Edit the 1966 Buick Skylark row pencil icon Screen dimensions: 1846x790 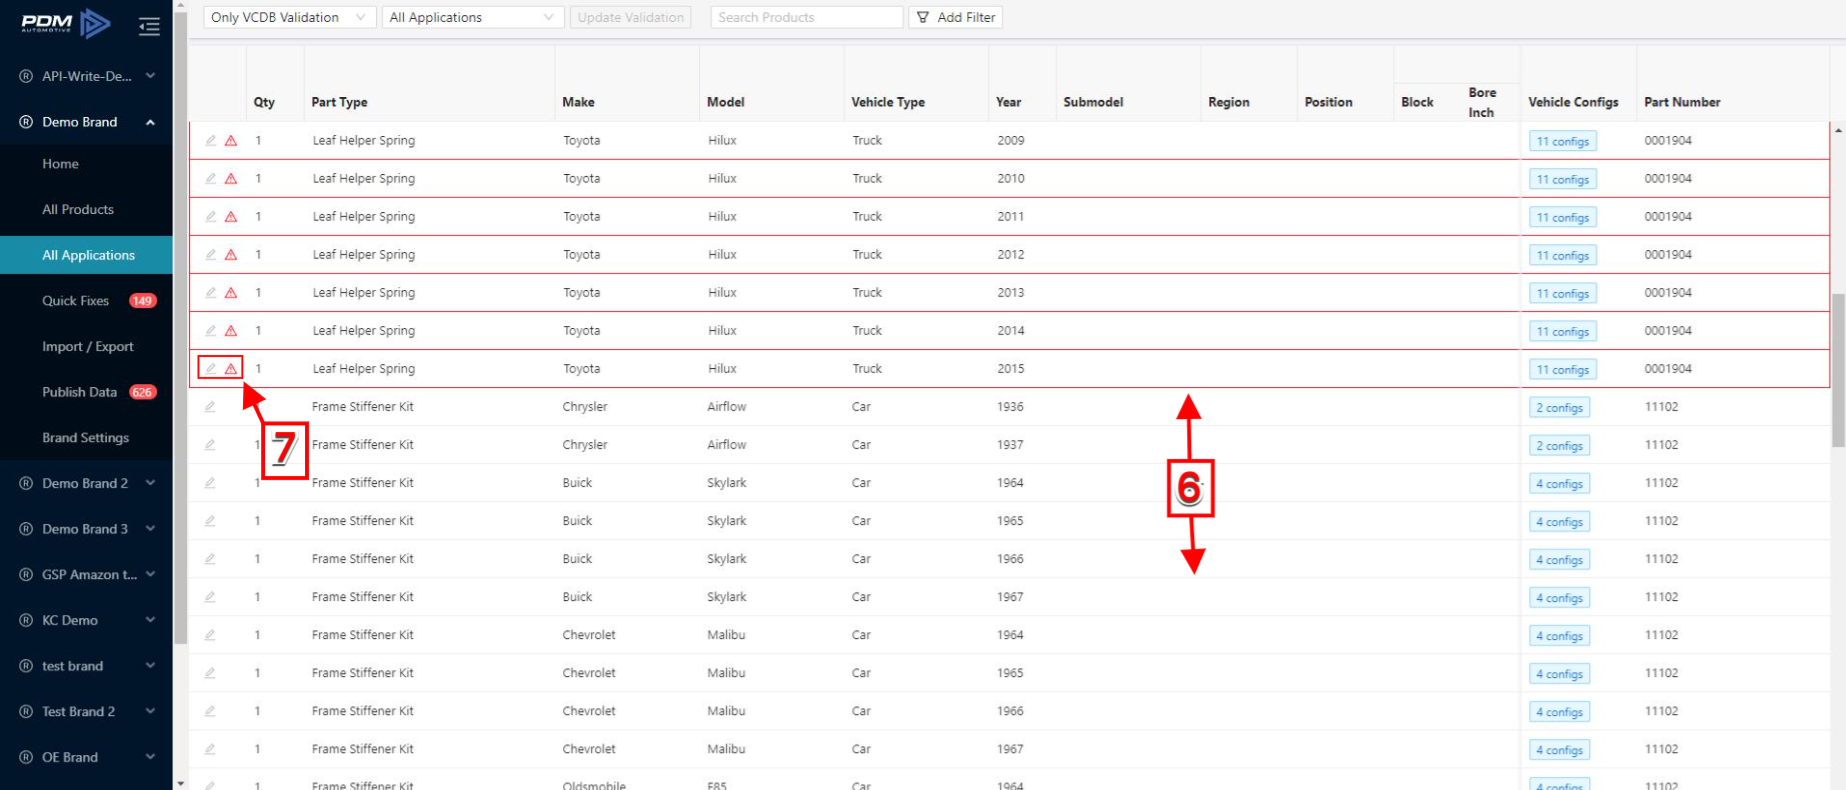[x=210, y=558]
